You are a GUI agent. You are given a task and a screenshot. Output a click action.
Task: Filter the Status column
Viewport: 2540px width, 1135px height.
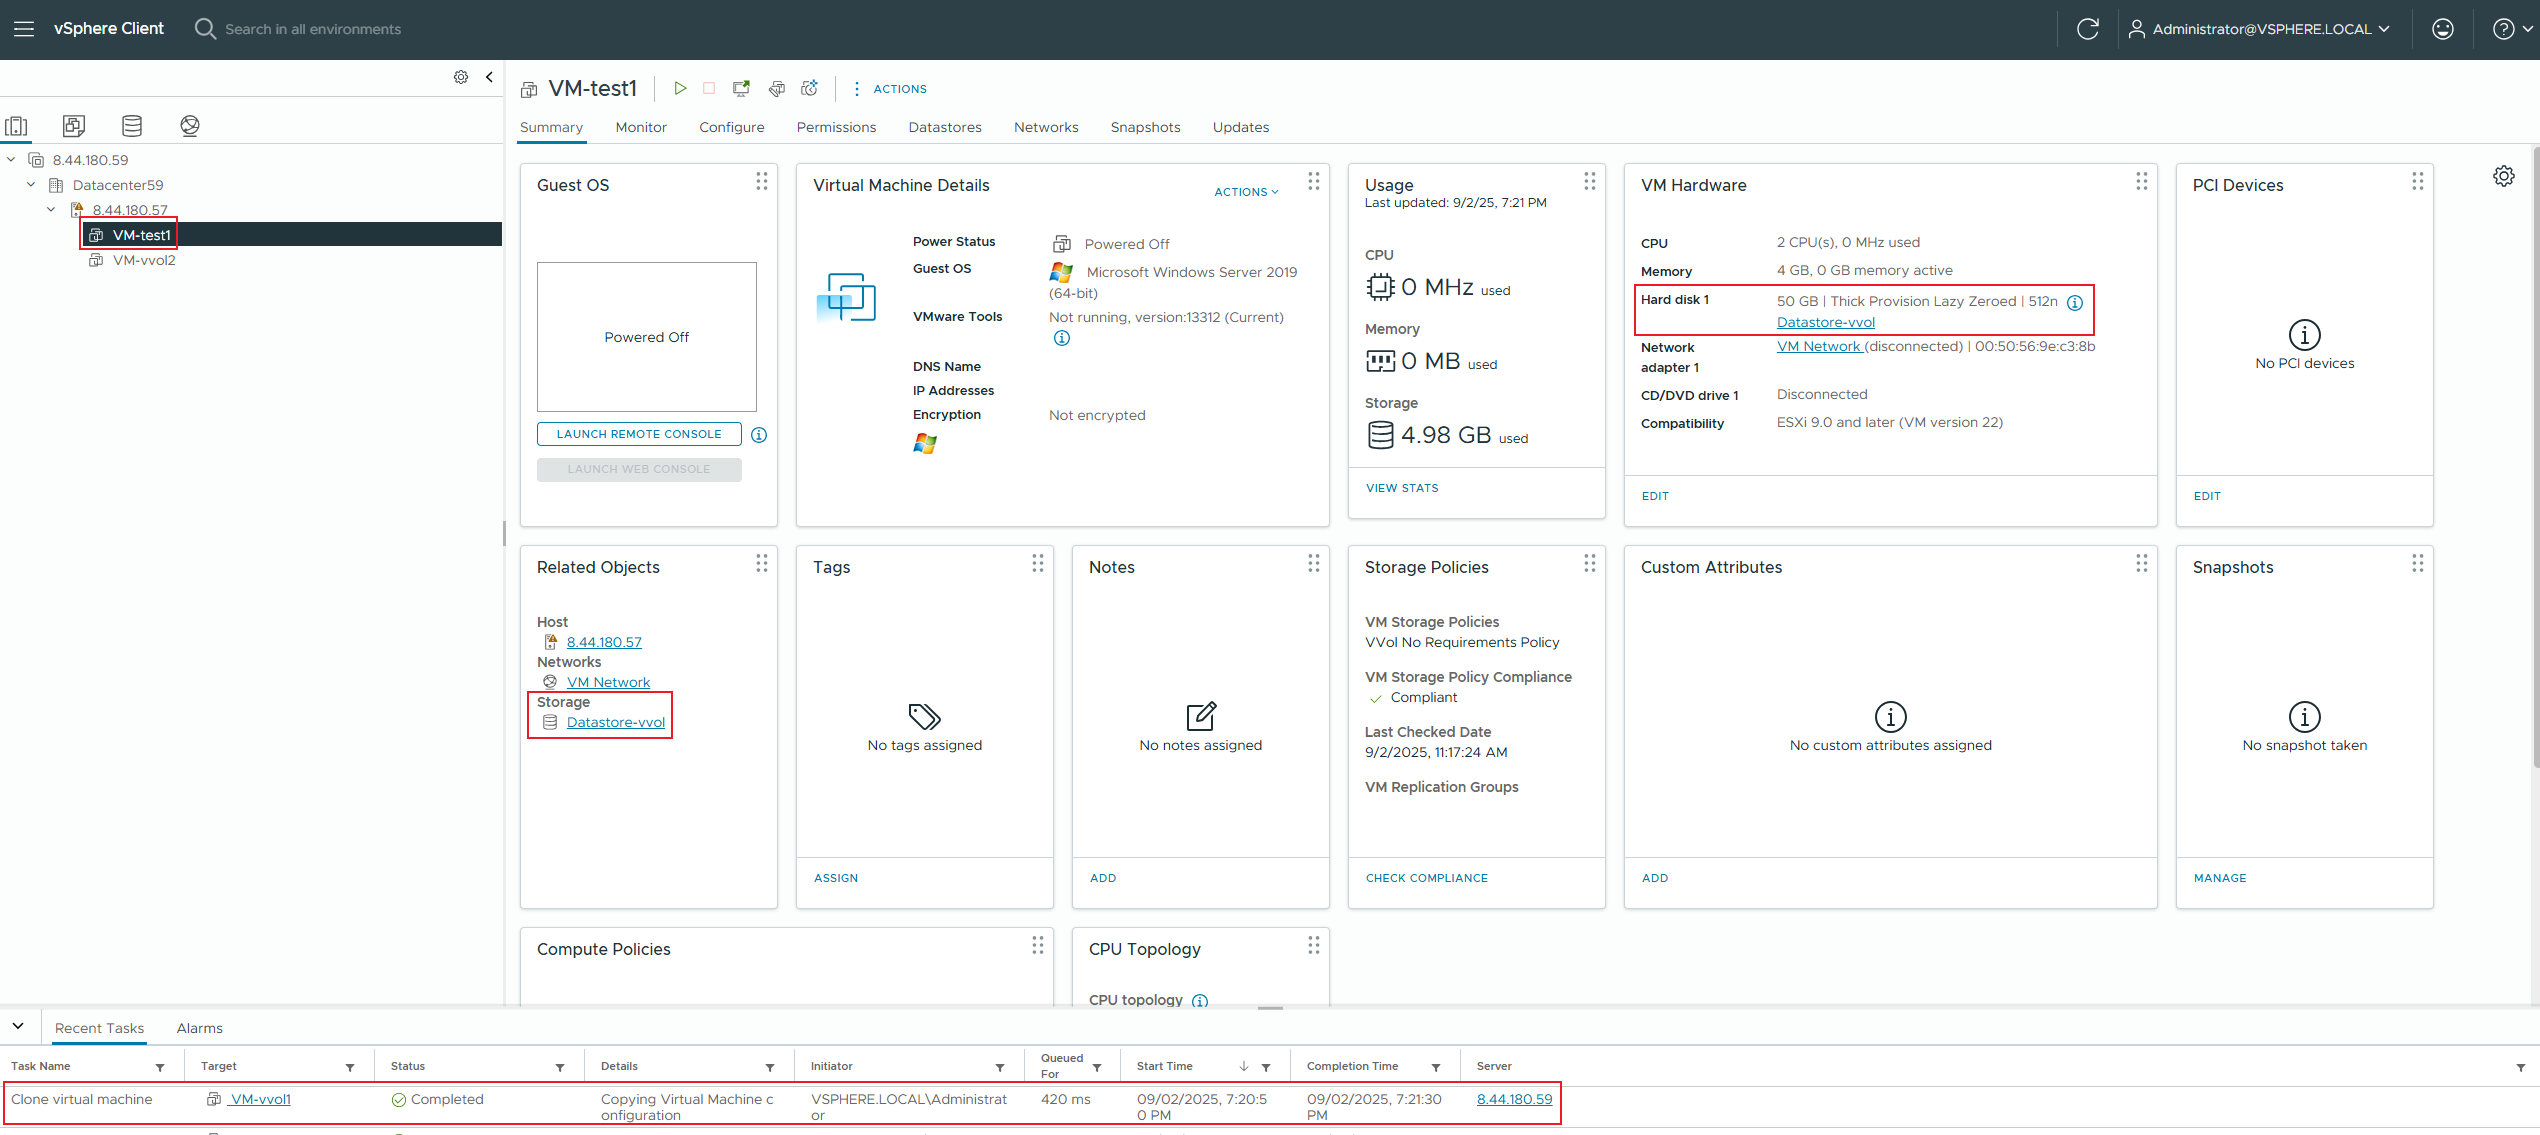click(x=560, y=1068)
